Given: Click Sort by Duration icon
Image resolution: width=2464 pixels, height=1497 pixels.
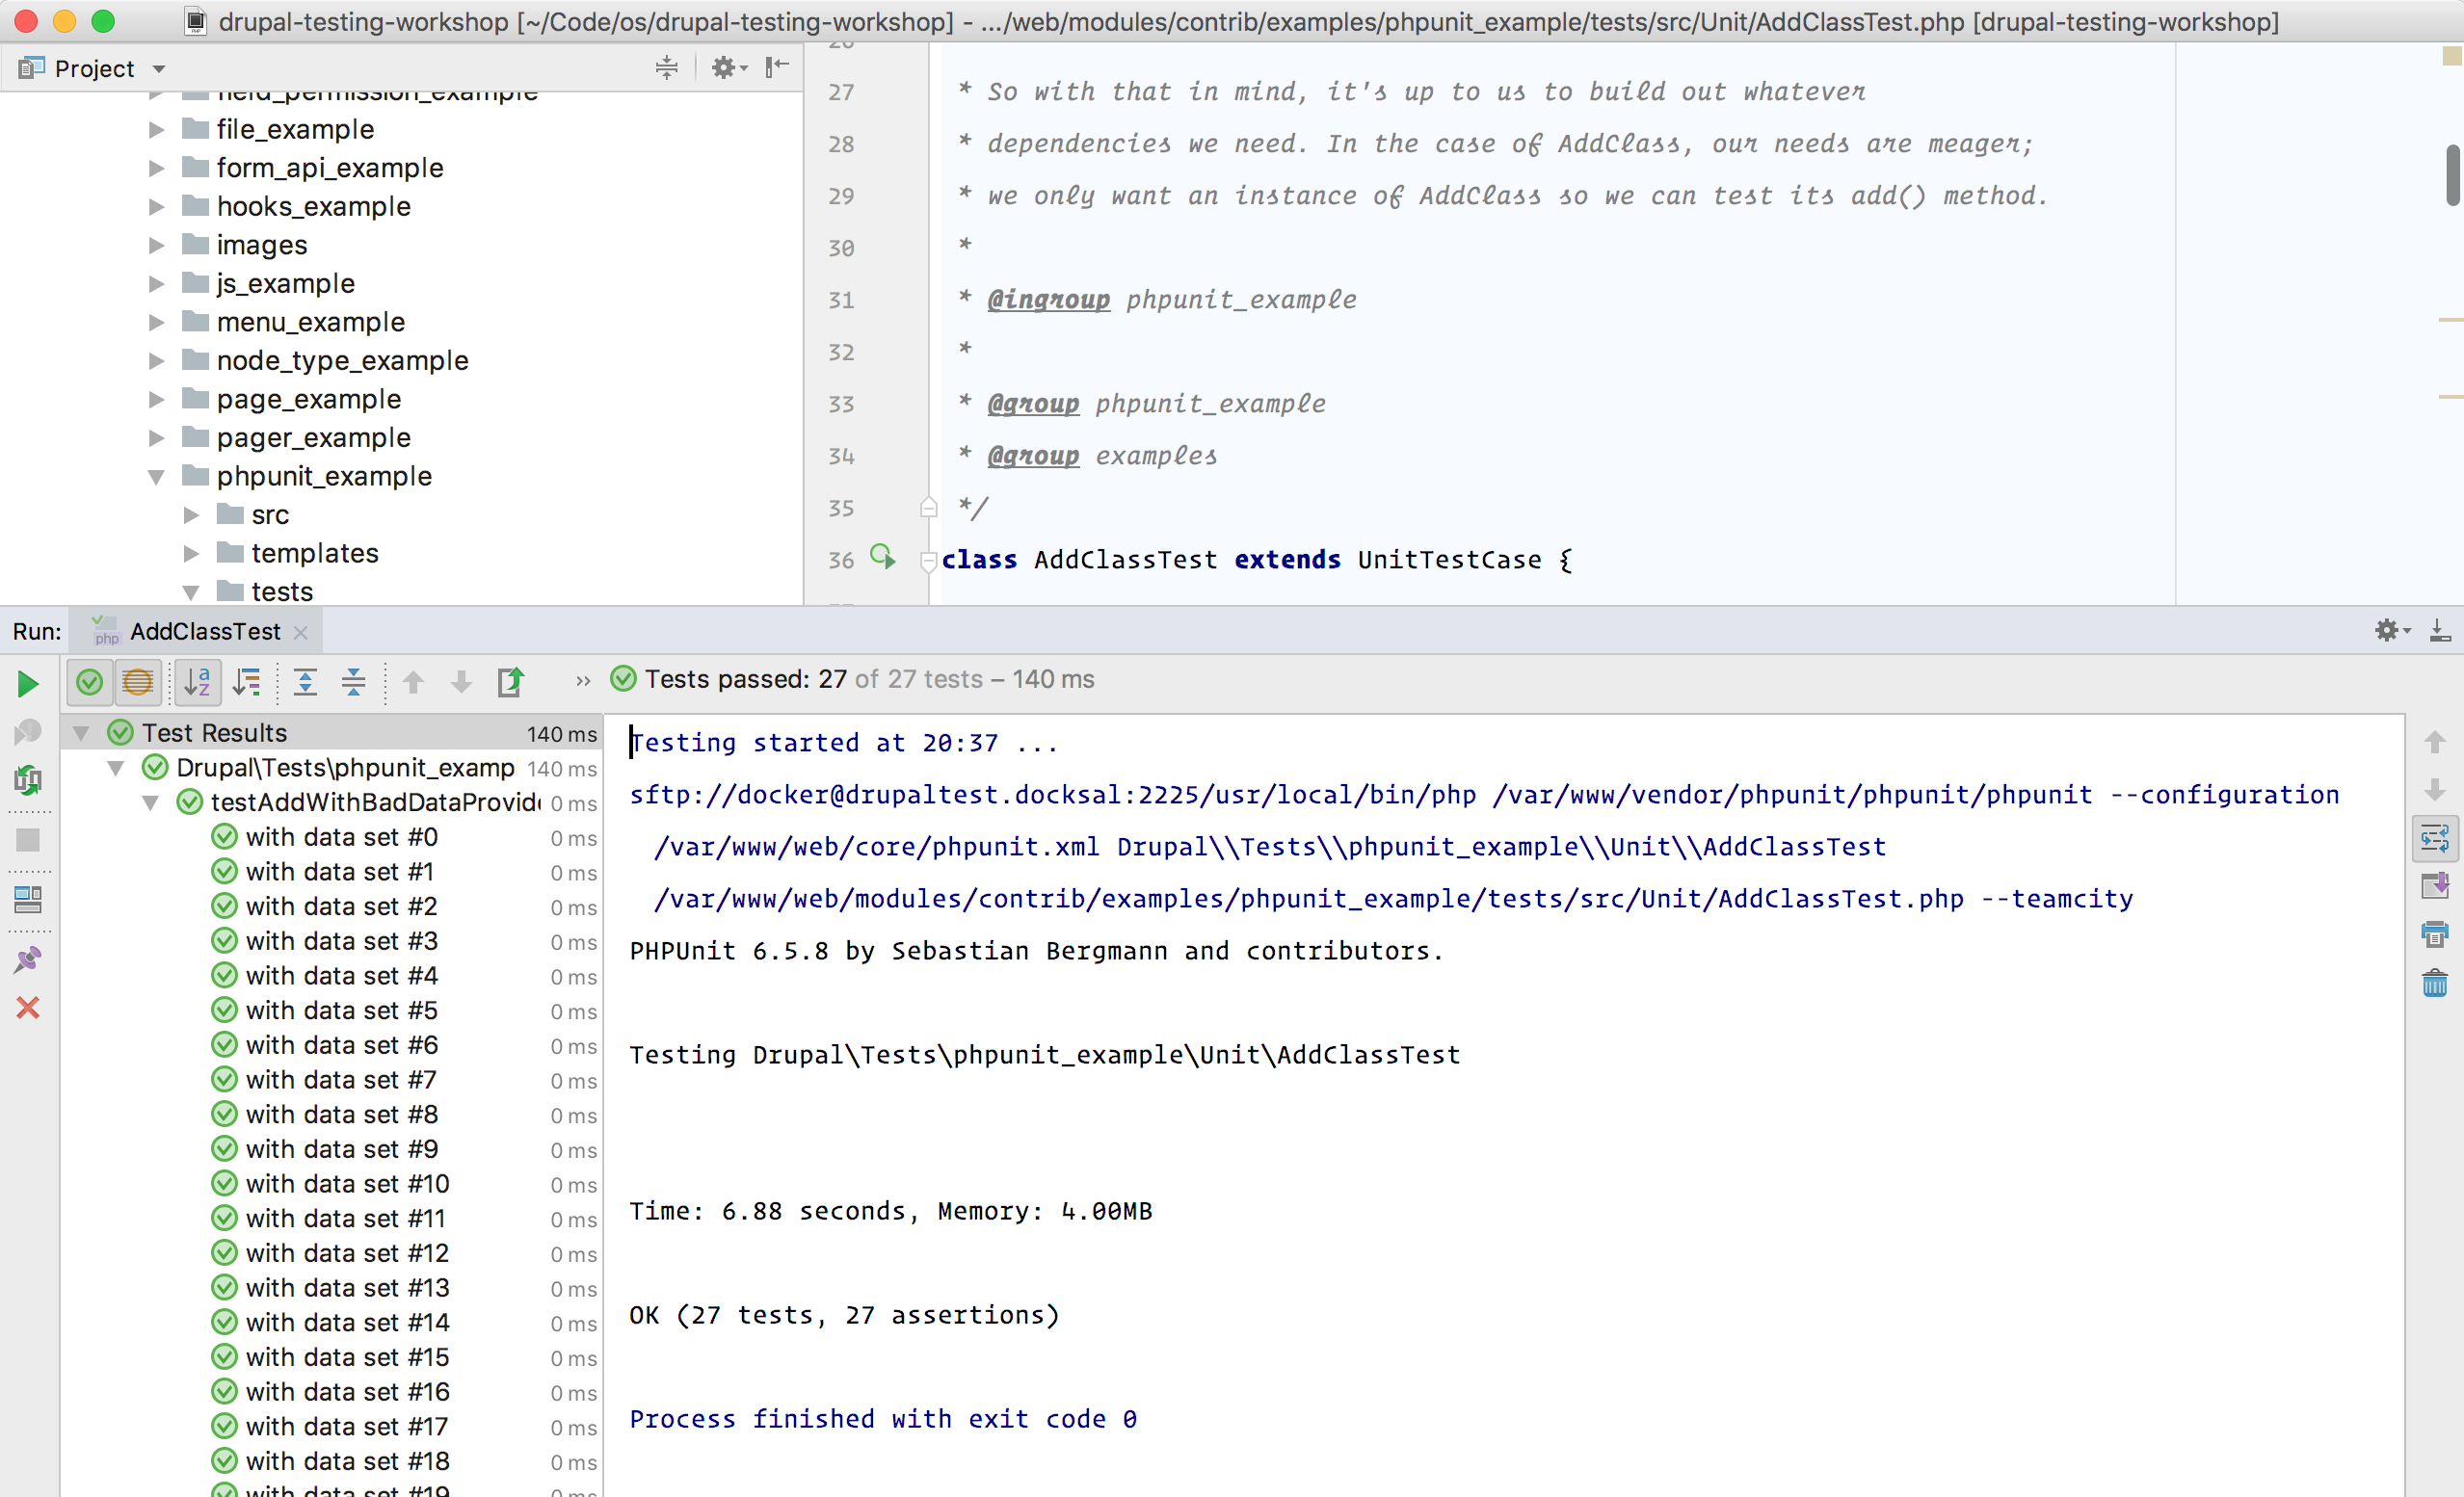Looking at the screenshot, I should point(246,682).
